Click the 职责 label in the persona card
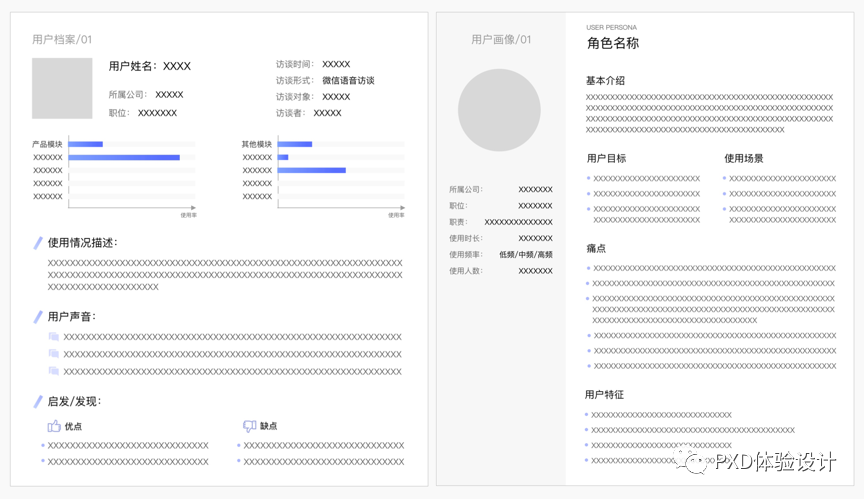This screenshot has height=499, width=864. pyautogui.click(x=458, y=222)
